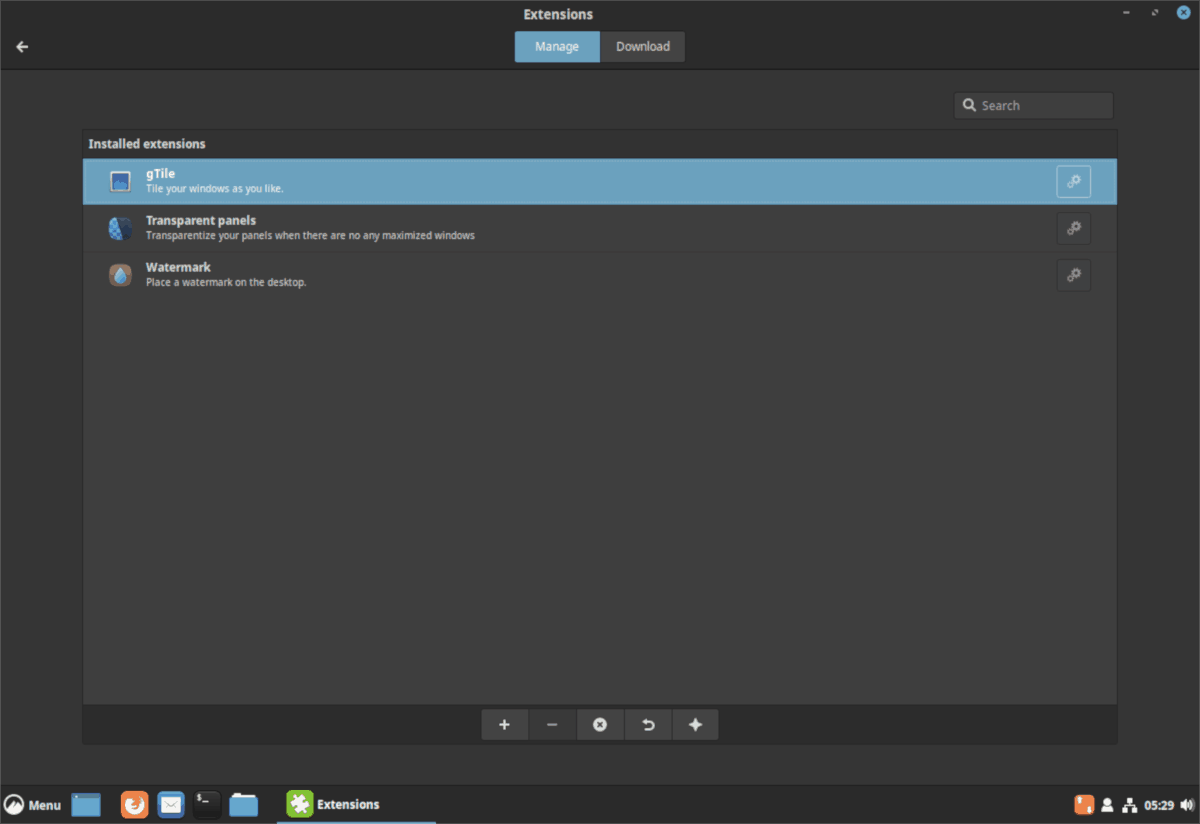This screenshot has height=824, width=1200.
Task: Click the plus button to add extension
Action: tap(504, 724)
